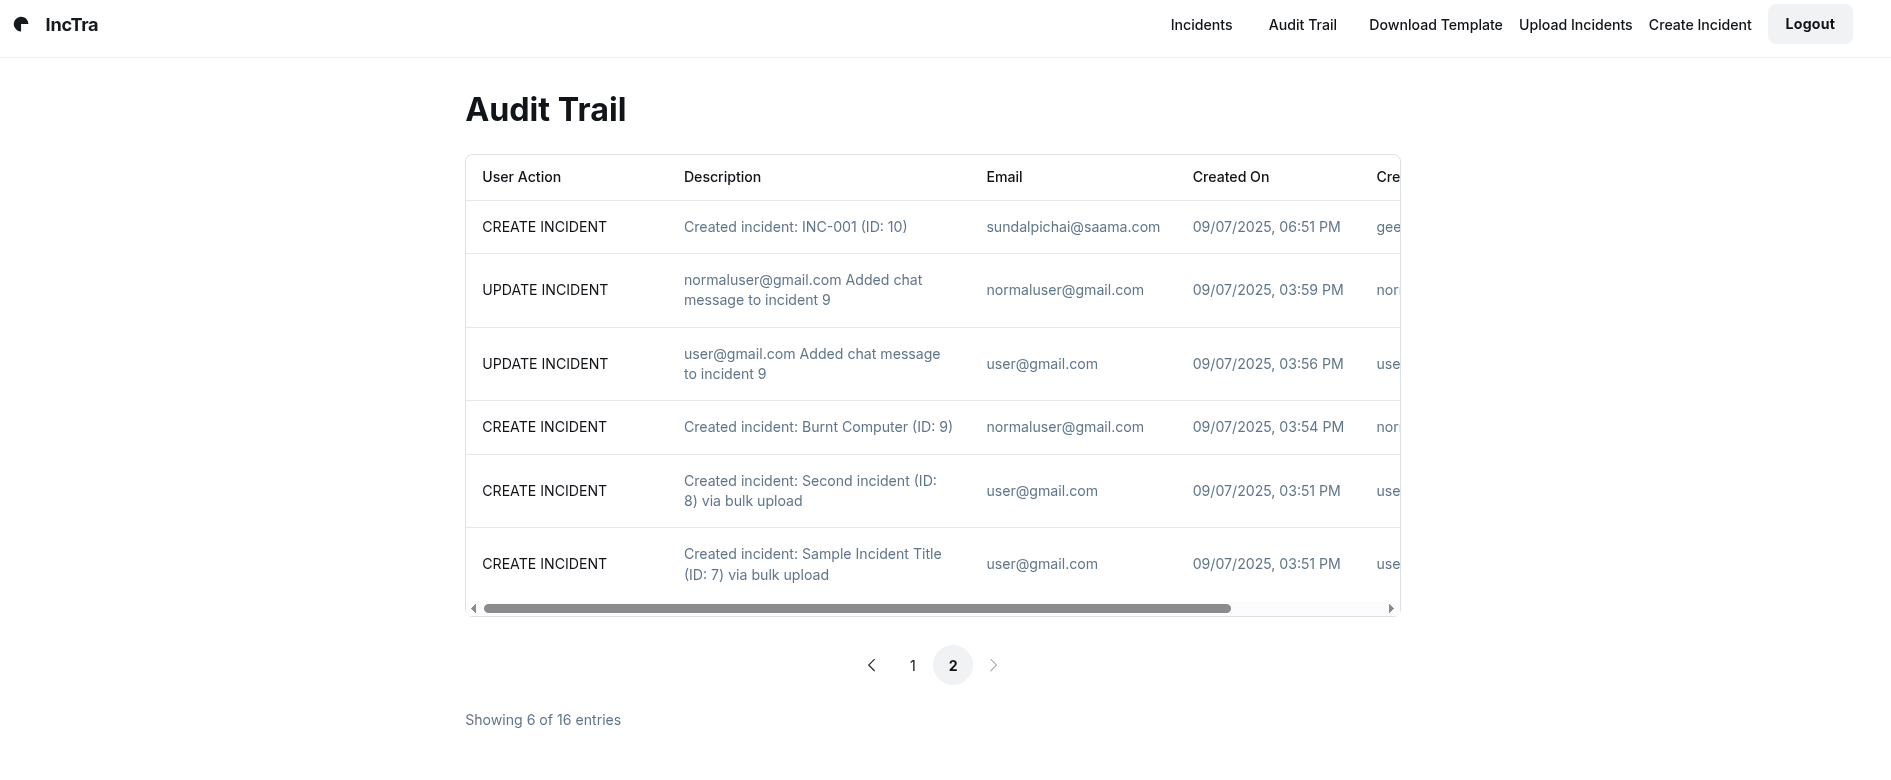Click the User Action column header

point(521,177)
